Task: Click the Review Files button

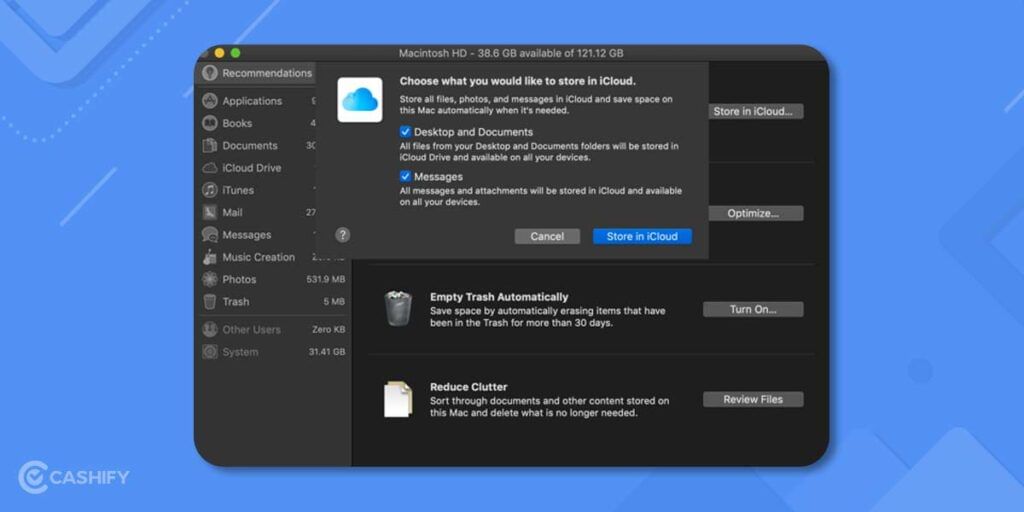Action: point(753,400)
